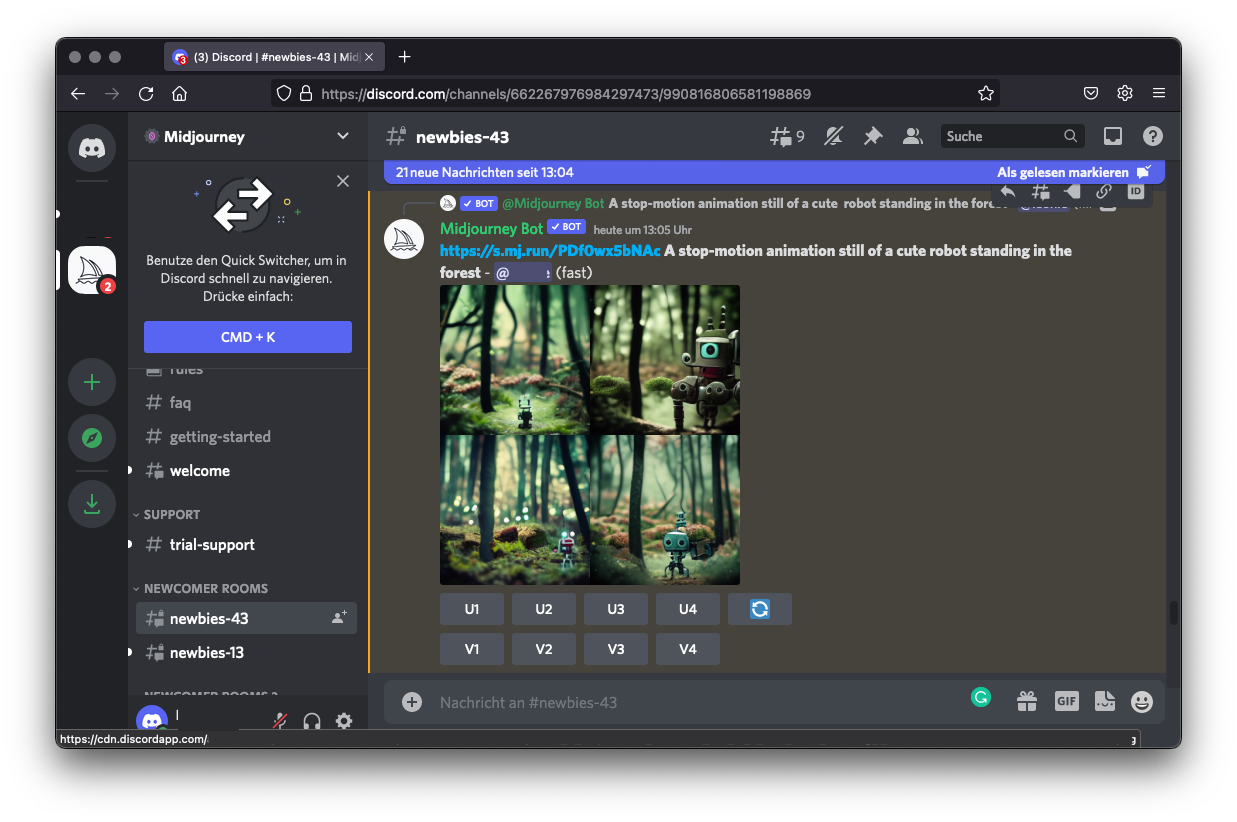
Task: Click the Discord home icon in sidebar
Action: (92, 148)
